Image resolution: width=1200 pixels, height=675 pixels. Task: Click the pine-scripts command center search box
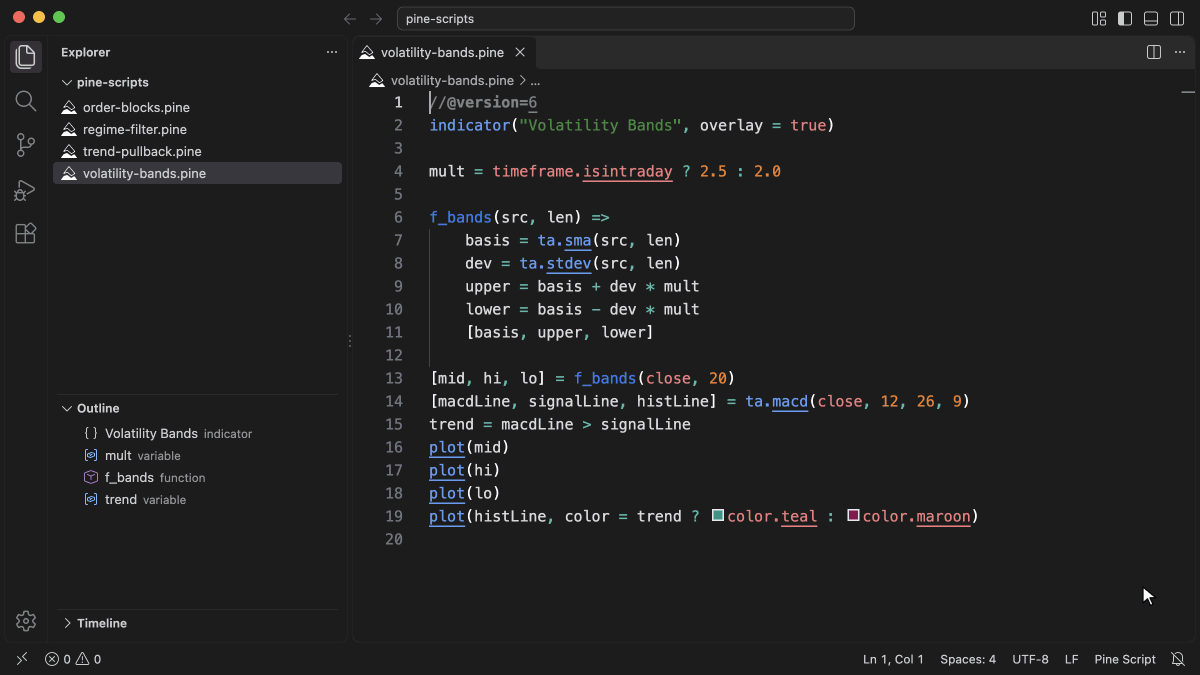click(x=626, y=19)
